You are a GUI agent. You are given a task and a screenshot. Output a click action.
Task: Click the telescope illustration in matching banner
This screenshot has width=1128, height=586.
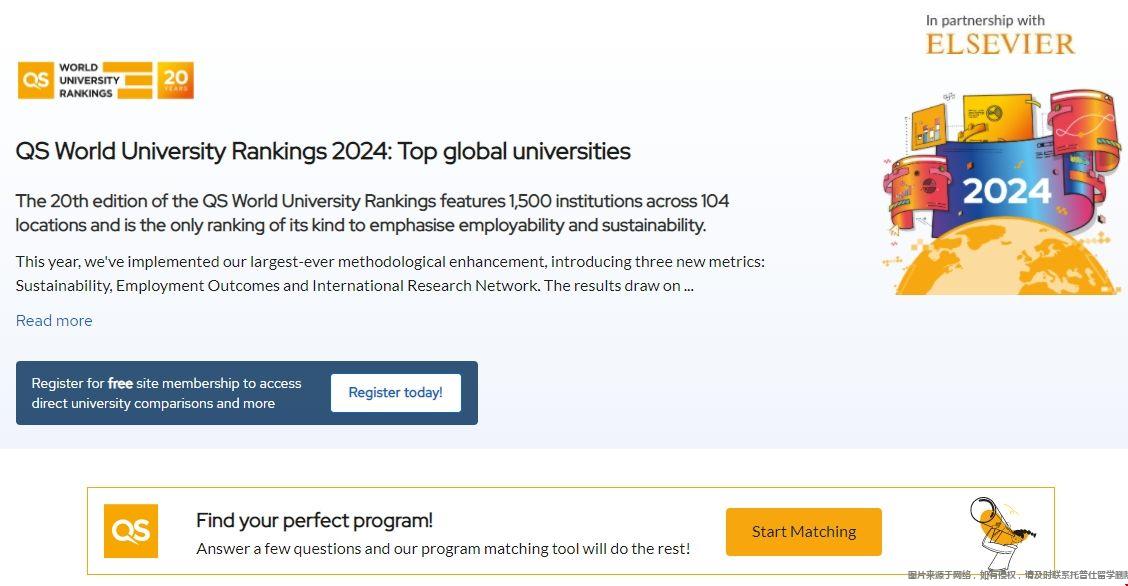point(1002,532)
